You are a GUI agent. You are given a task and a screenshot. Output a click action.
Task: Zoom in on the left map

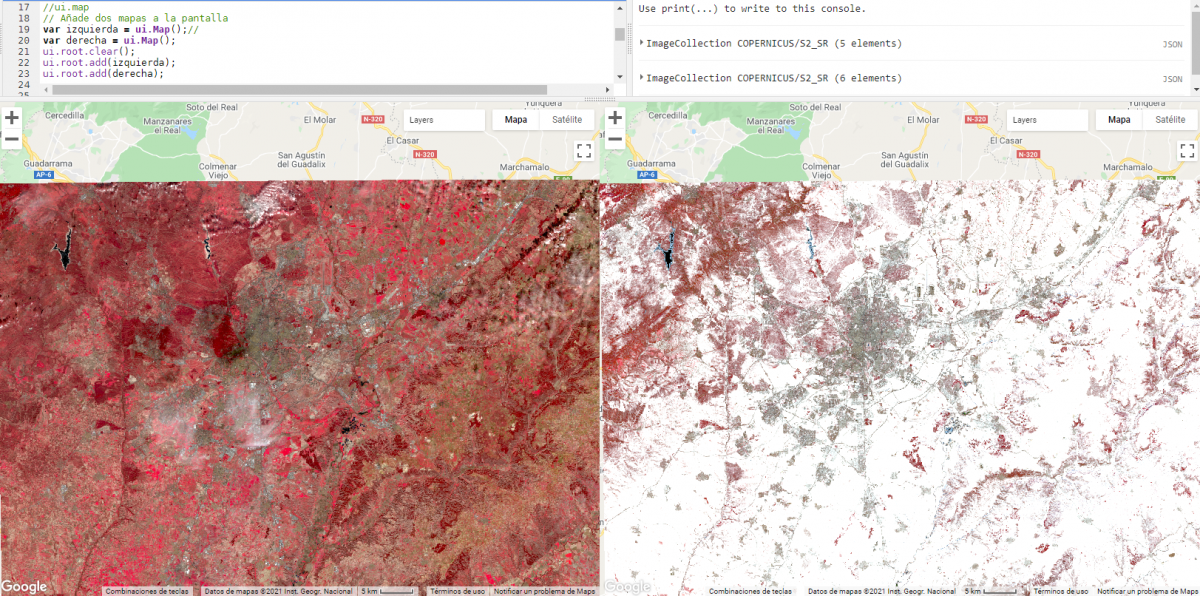coord(11,117)
